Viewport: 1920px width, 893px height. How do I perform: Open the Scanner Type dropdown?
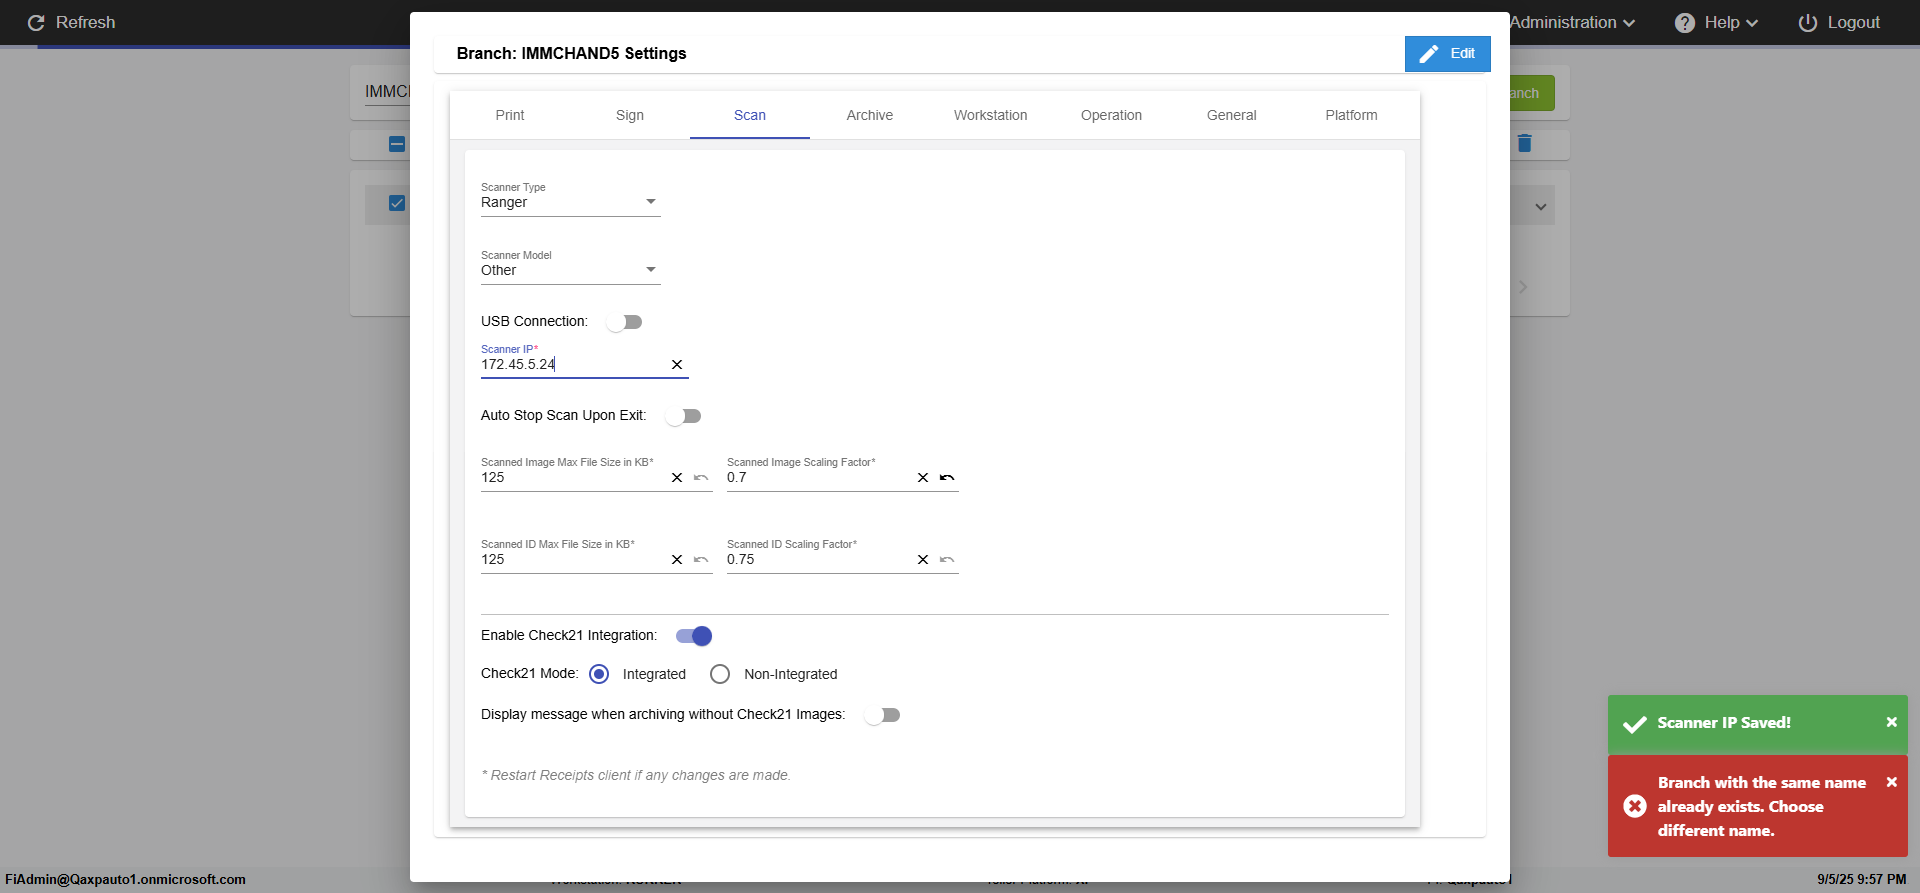570,202
